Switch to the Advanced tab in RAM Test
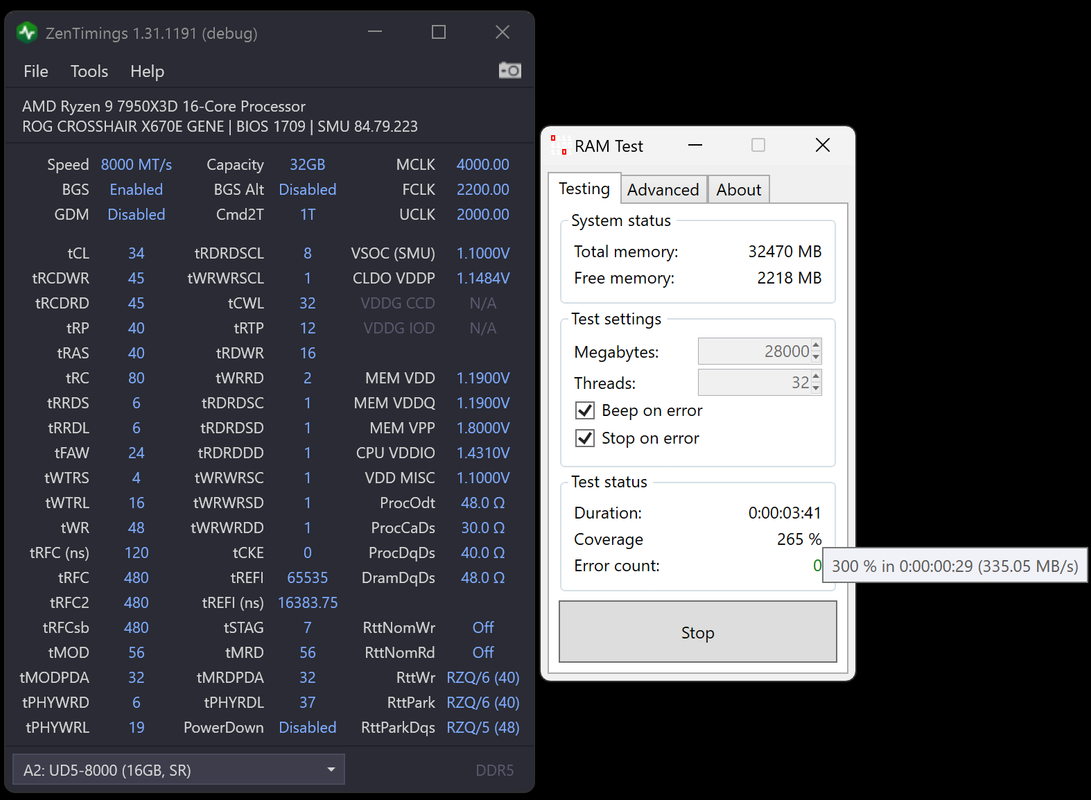1091x800 pixels. tap(662, 190)
